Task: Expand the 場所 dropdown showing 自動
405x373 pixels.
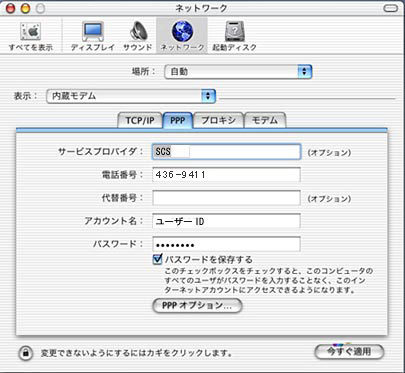Action: click(238, 72)
